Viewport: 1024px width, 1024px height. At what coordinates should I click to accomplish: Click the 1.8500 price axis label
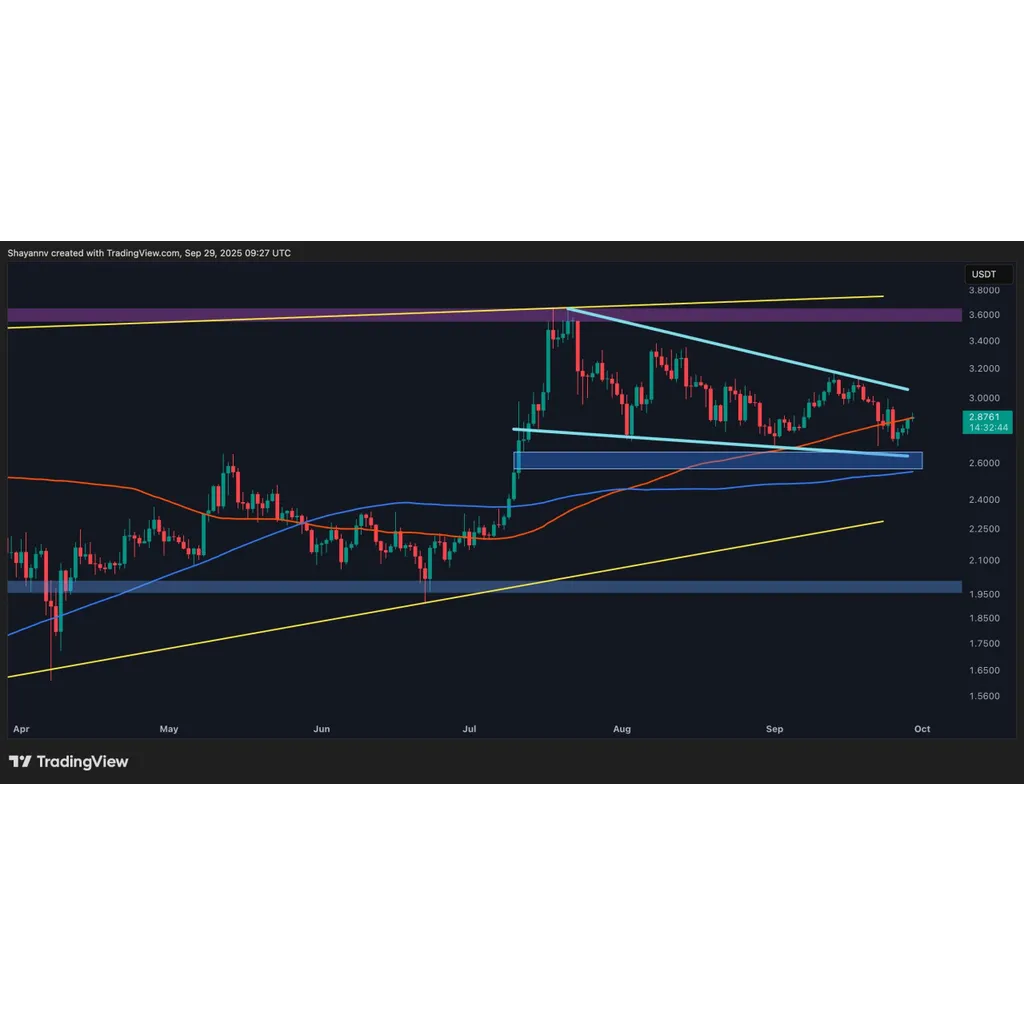984,618
